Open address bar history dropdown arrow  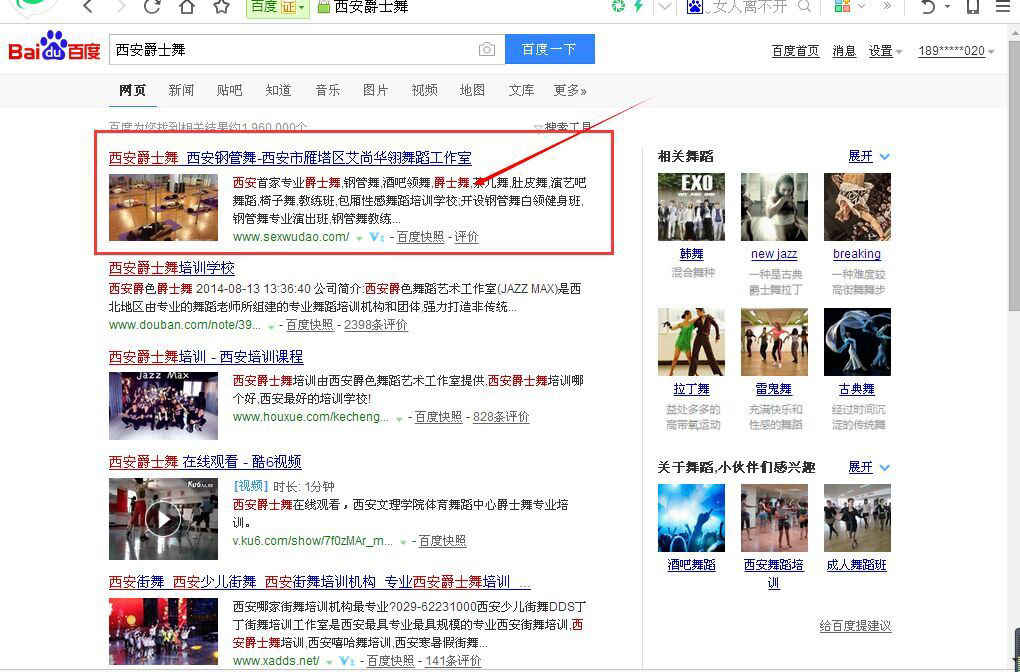[x=664, y=7]
